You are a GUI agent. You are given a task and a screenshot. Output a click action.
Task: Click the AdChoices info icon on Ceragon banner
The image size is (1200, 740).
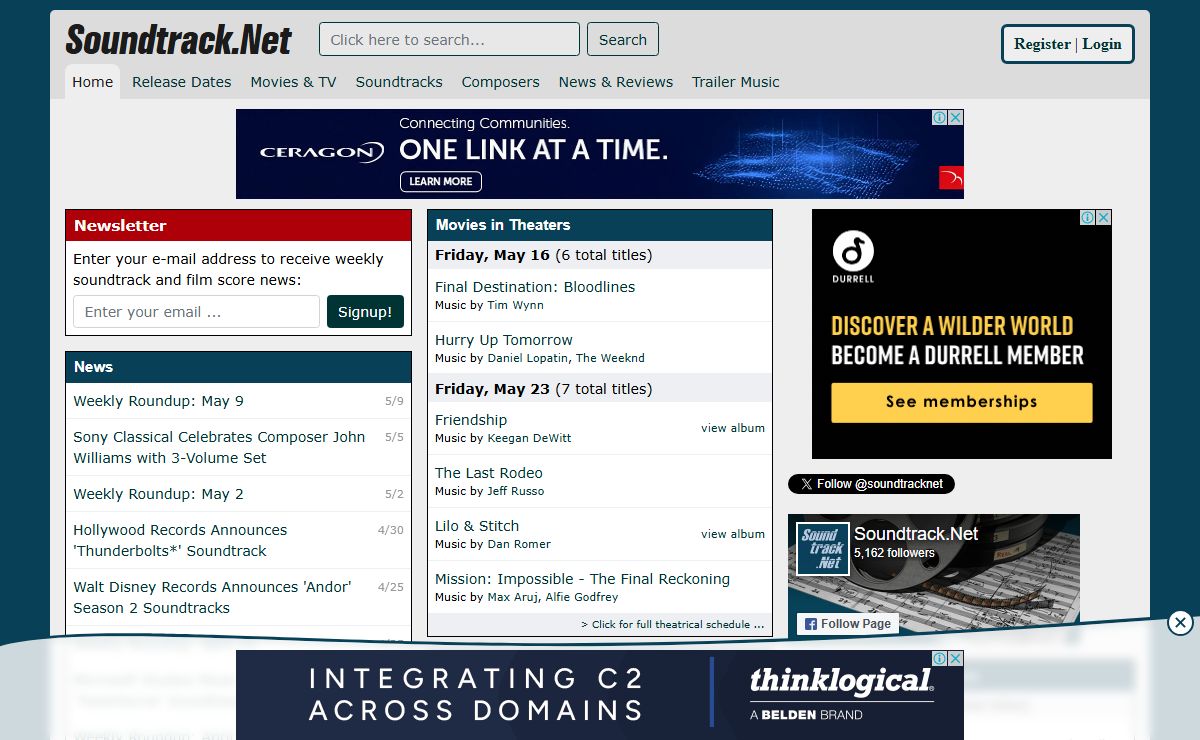coord(940,117)
